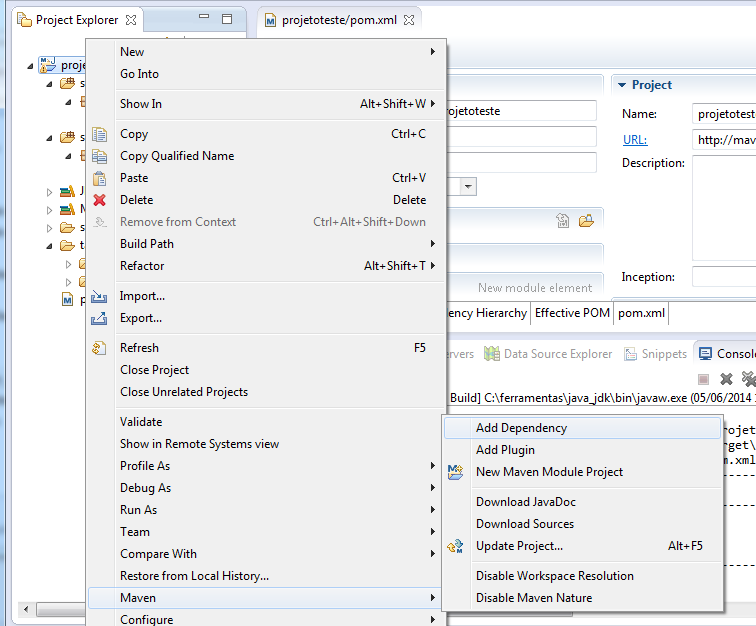Viewport: 756px width, 626px height.
Task: Click the New Maven Module Project icon
Action: click(x=455, y=472)
